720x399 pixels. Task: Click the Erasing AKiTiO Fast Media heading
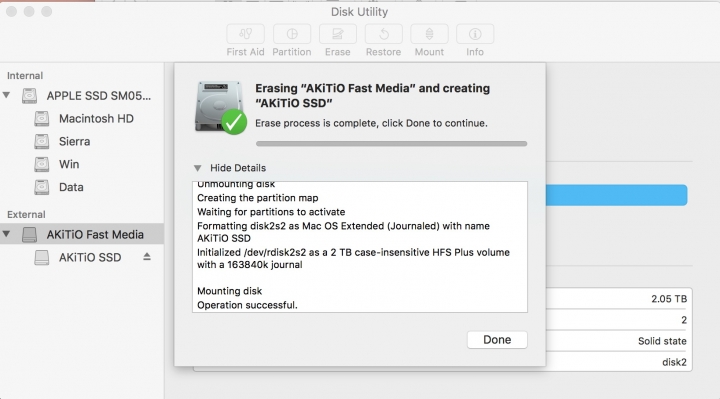click(372, 96)
